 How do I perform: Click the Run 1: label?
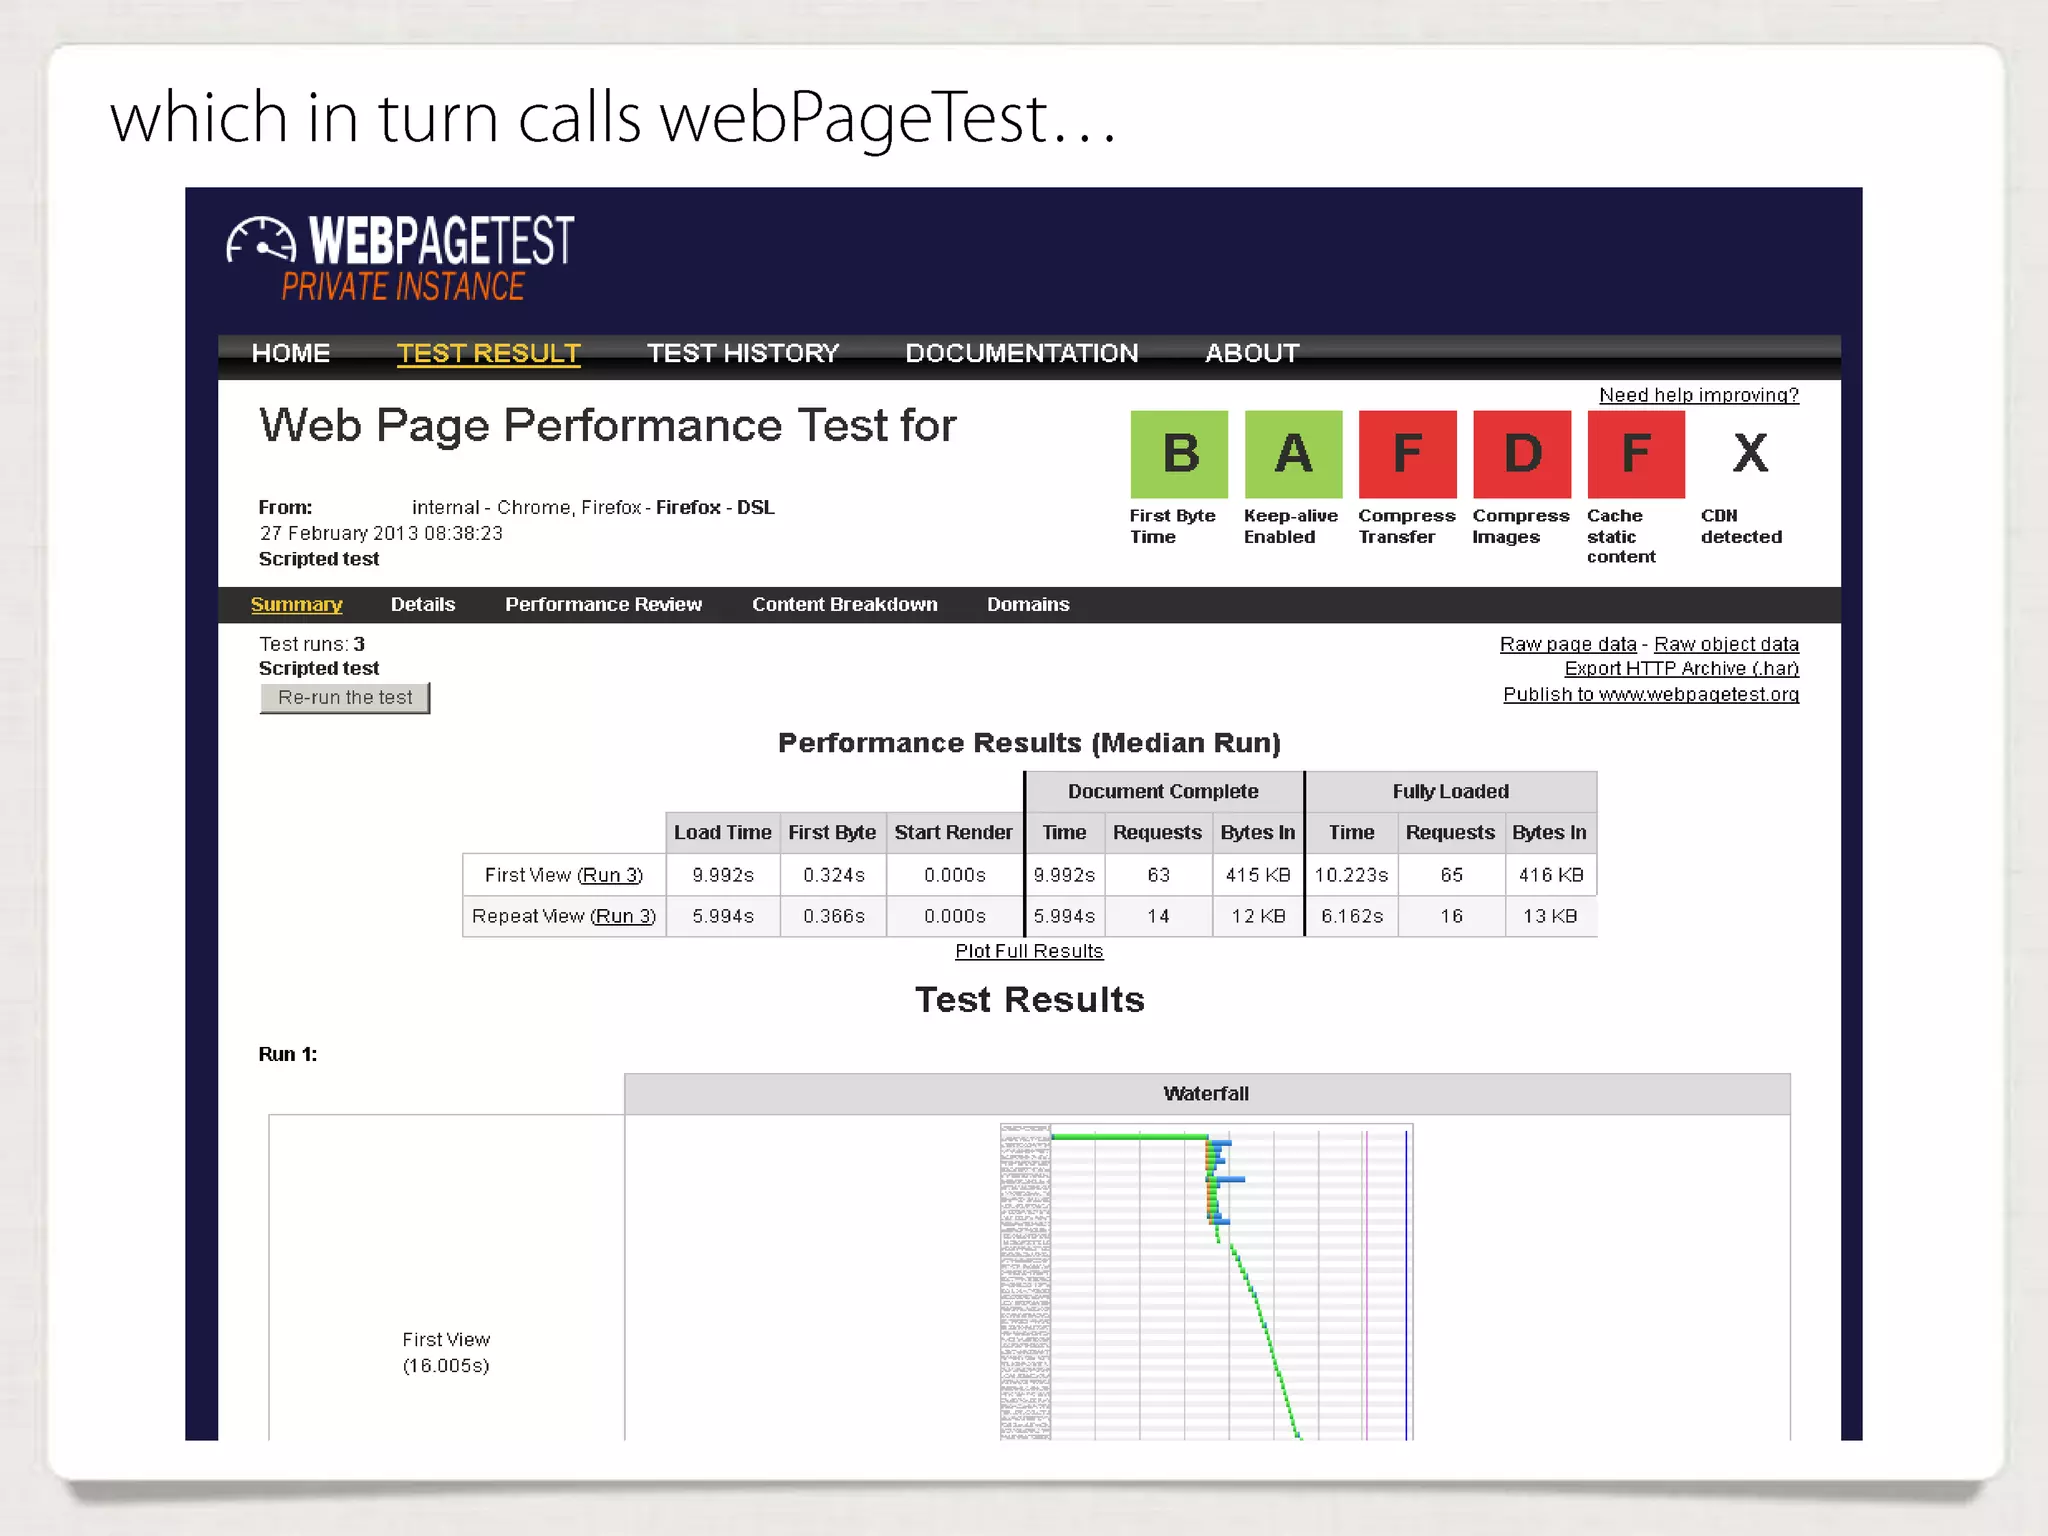coord(288,1054)
